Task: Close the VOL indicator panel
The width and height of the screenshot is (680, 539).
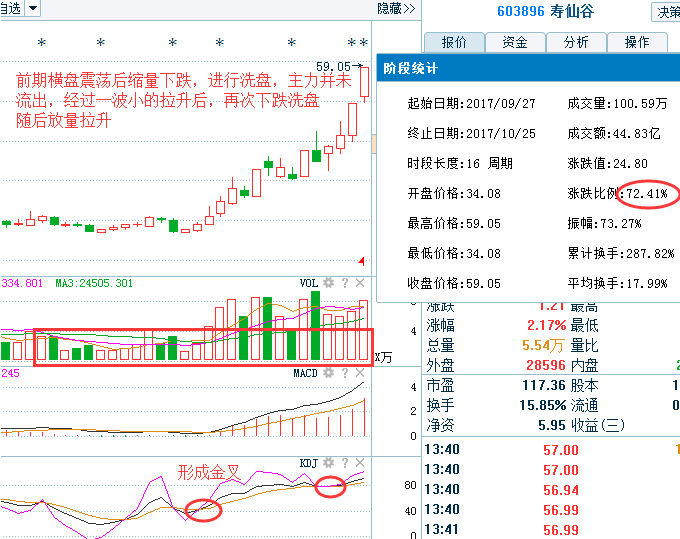Action: coord(360,283)
